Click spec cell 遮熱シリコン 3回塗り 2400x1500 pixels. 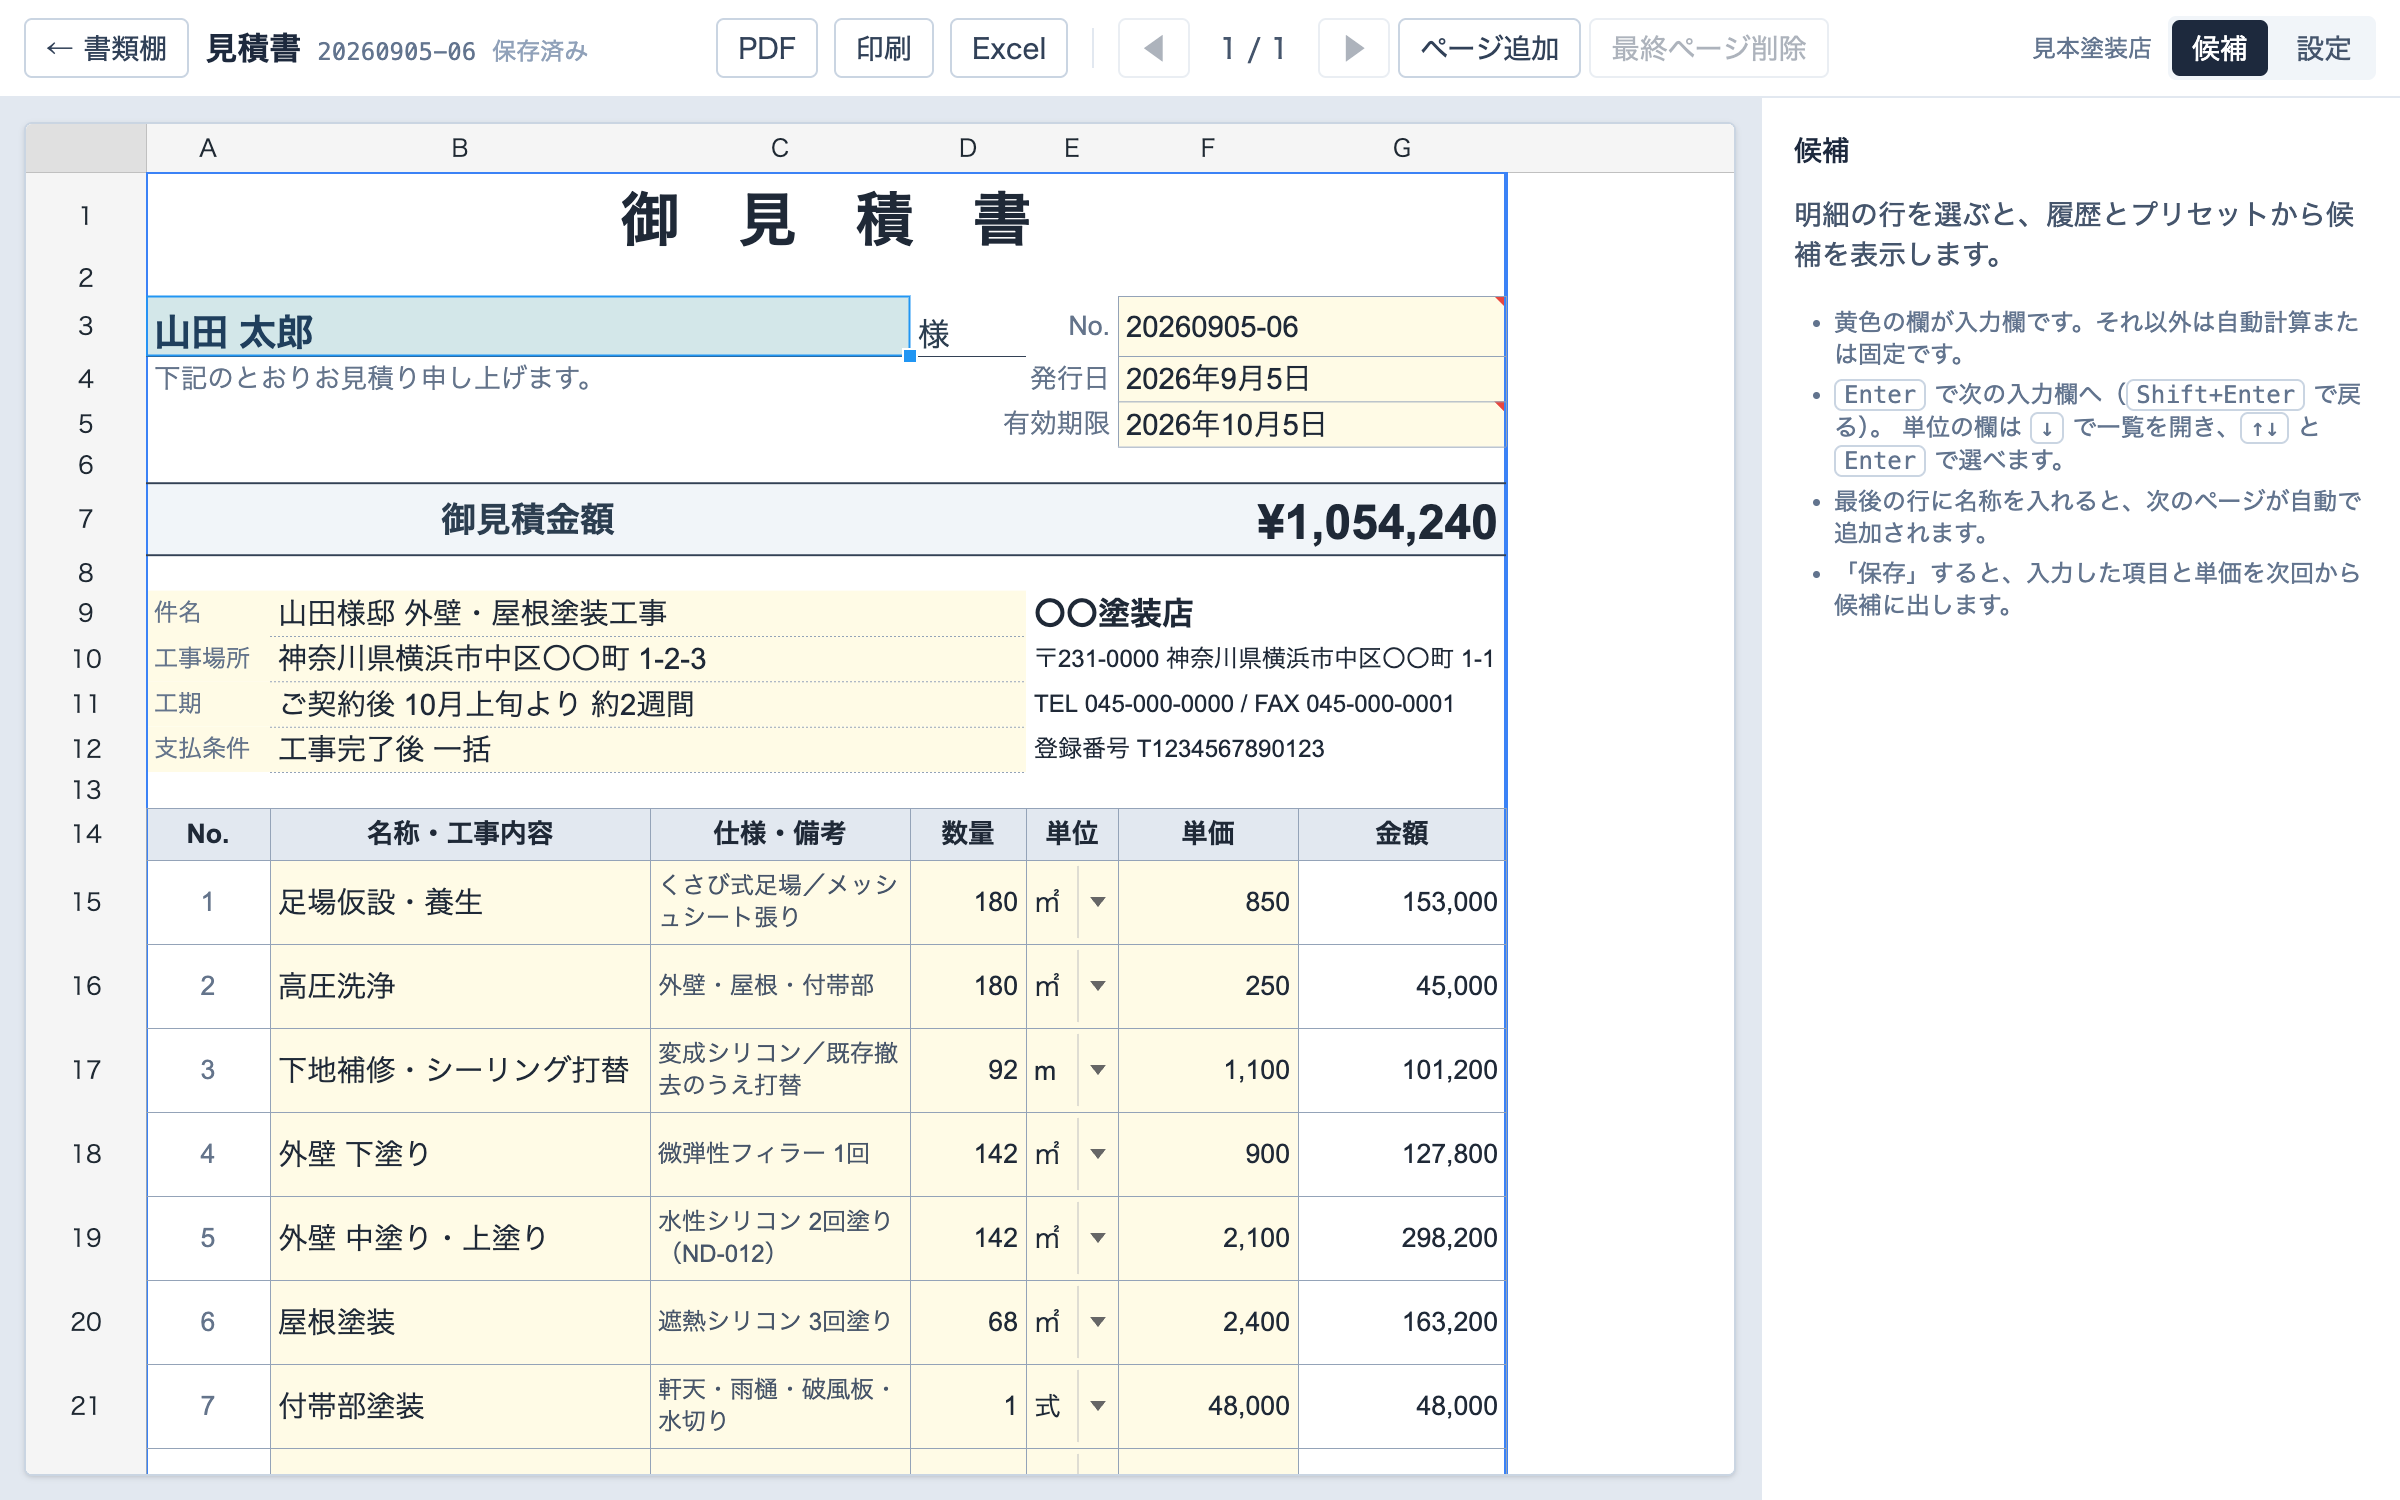[780, 1322]
